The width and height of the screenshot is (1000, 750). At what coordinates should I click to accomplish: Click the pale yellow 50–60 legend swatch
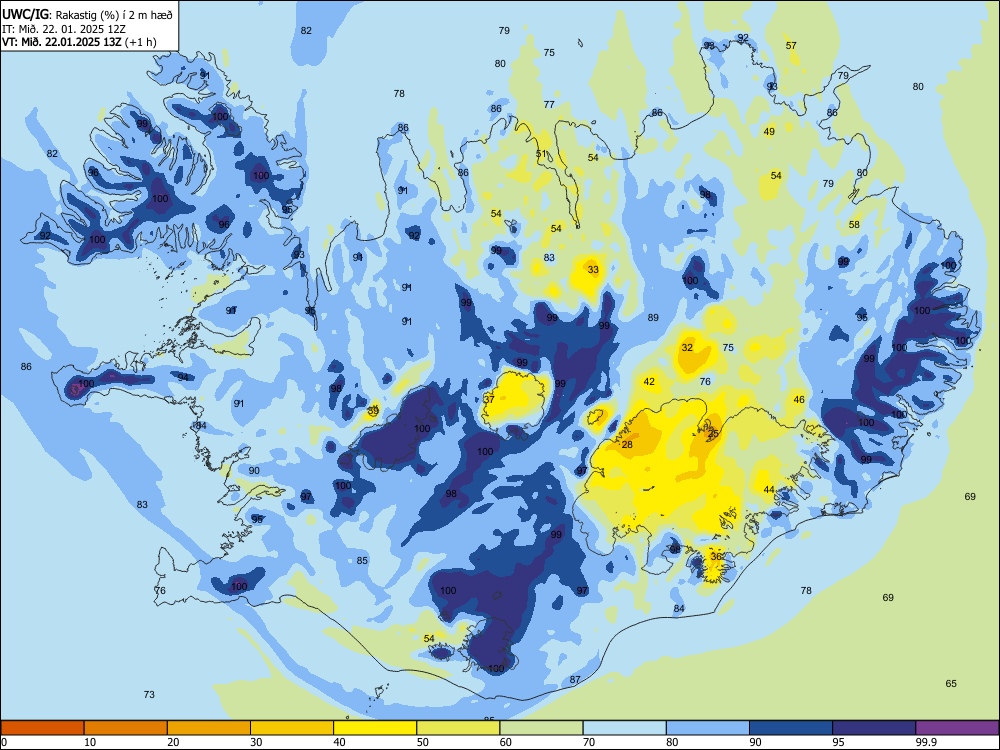click(x=458, y=728)
